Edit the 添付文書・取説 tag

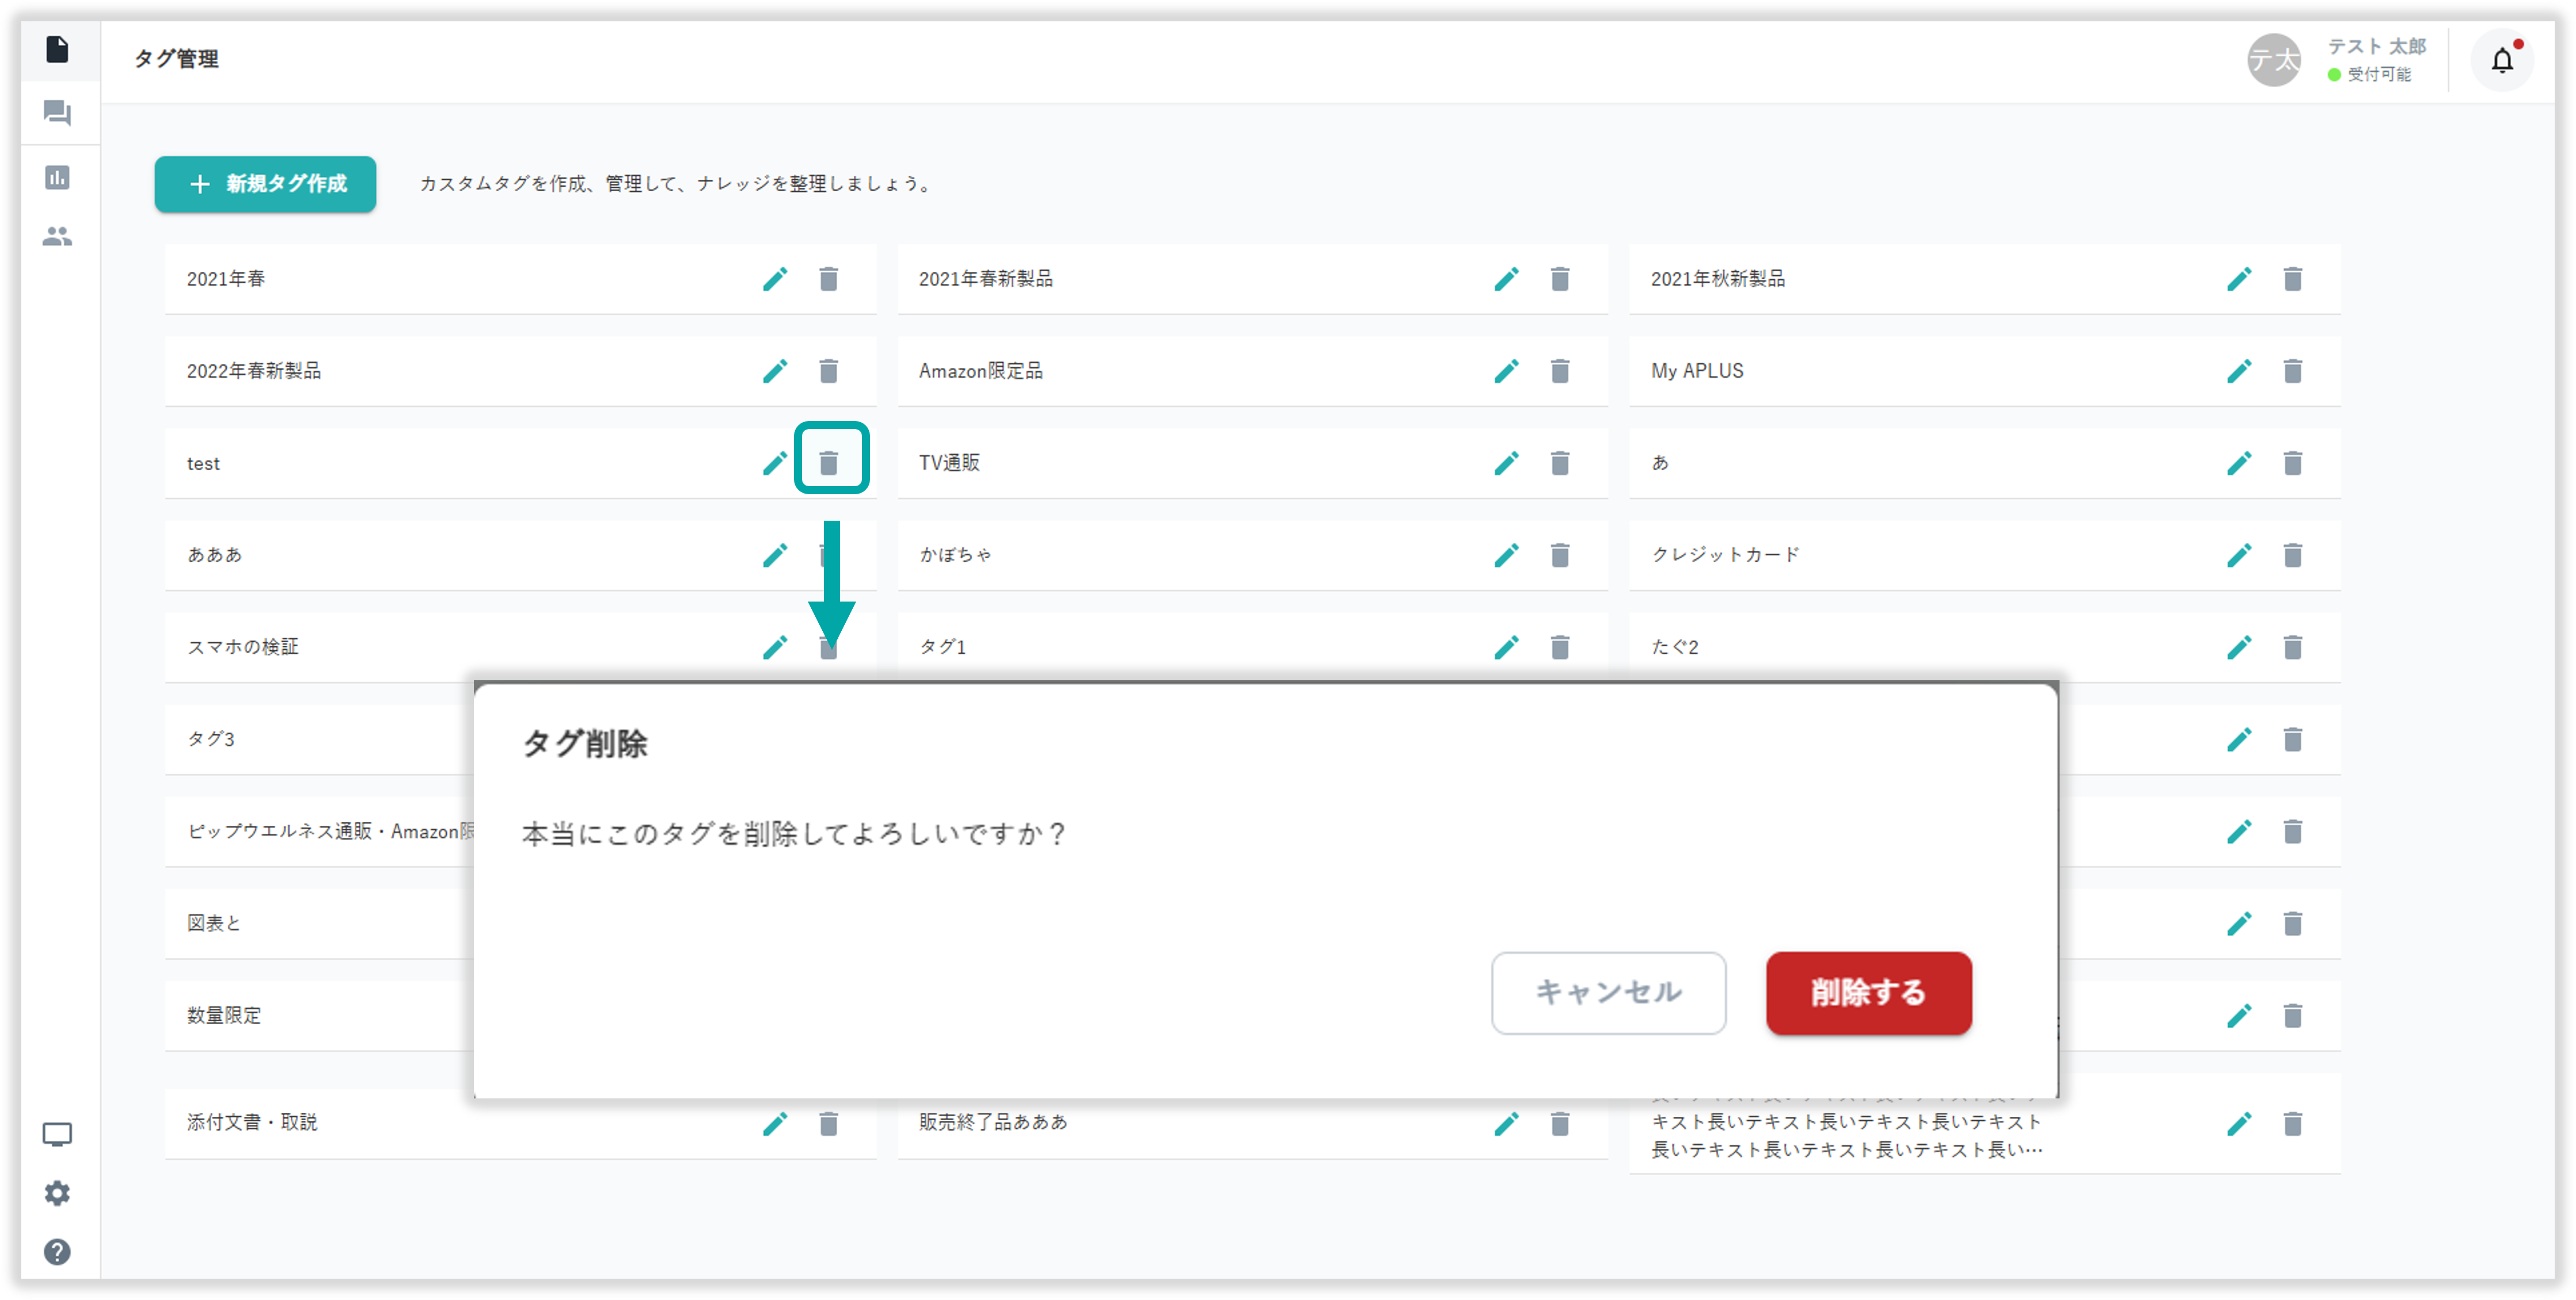tap(775, 1124)
